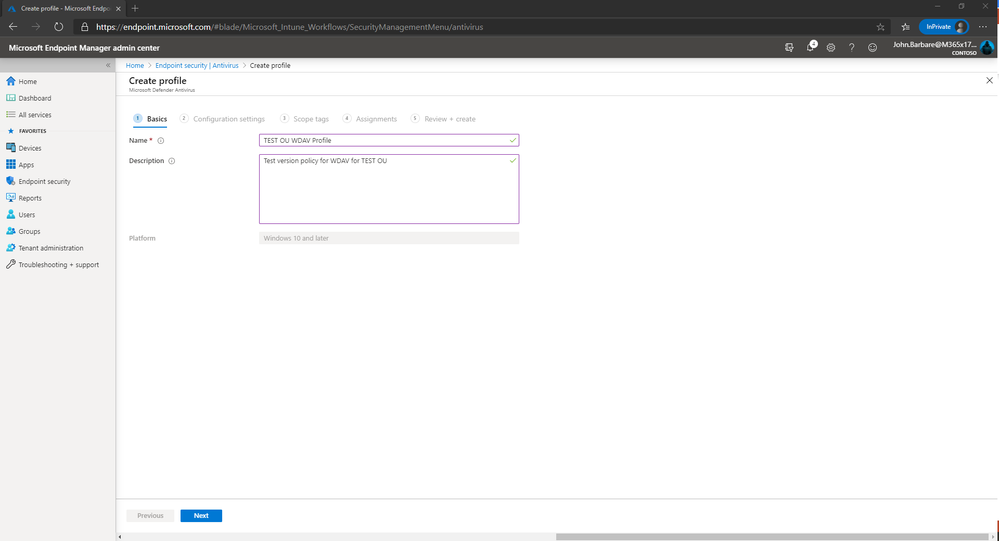
Task: Select the Basics step tab
Action: click(150, 119)
